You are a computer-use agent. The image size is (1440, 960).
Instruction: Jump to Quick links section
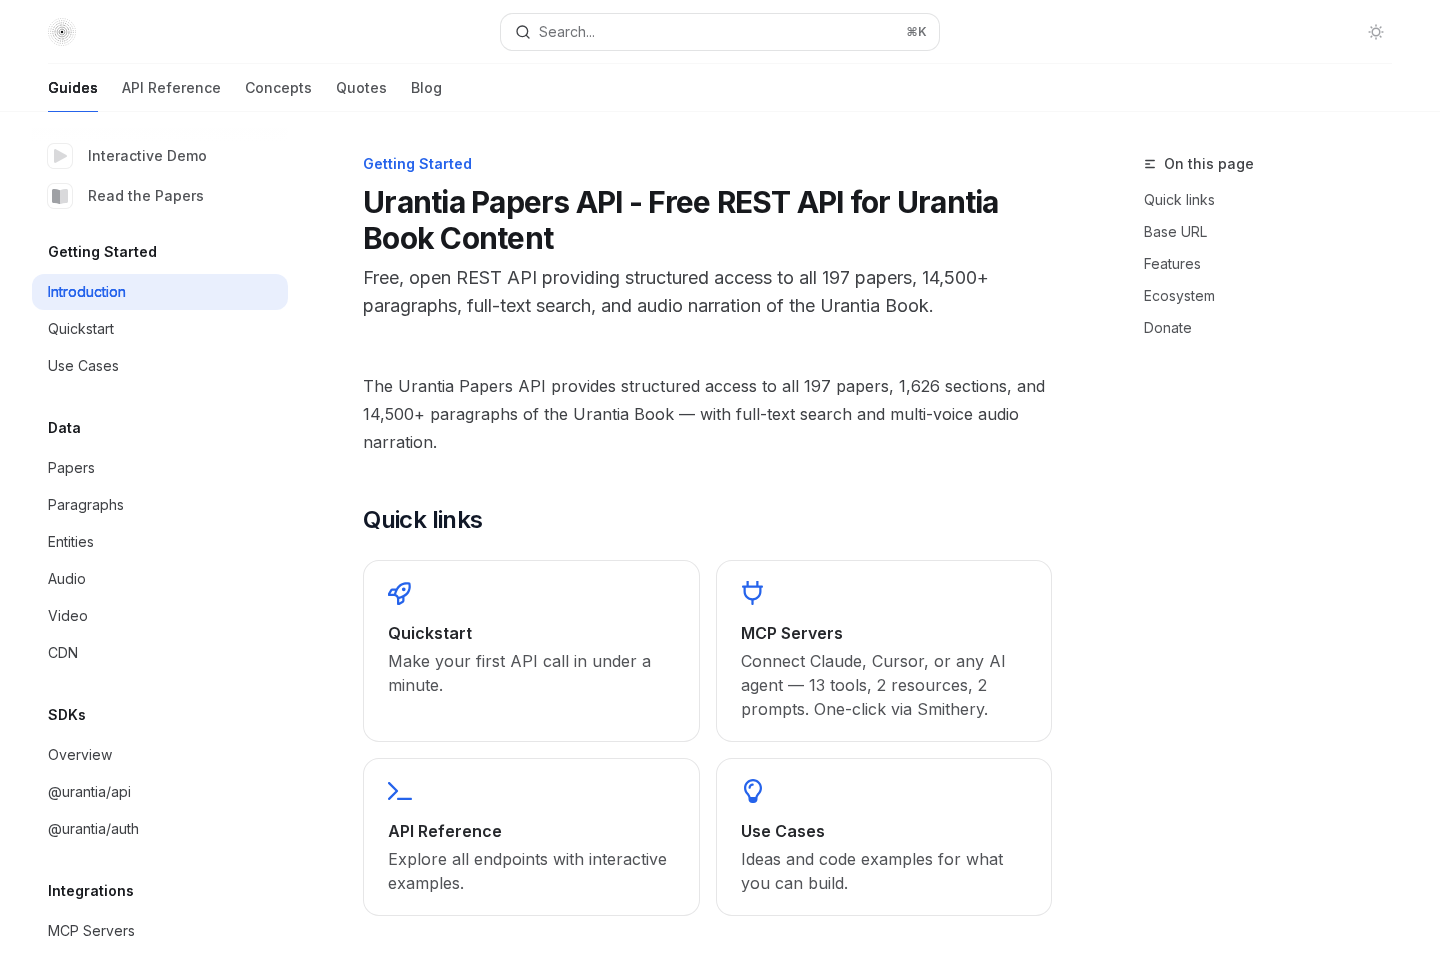1179,200
